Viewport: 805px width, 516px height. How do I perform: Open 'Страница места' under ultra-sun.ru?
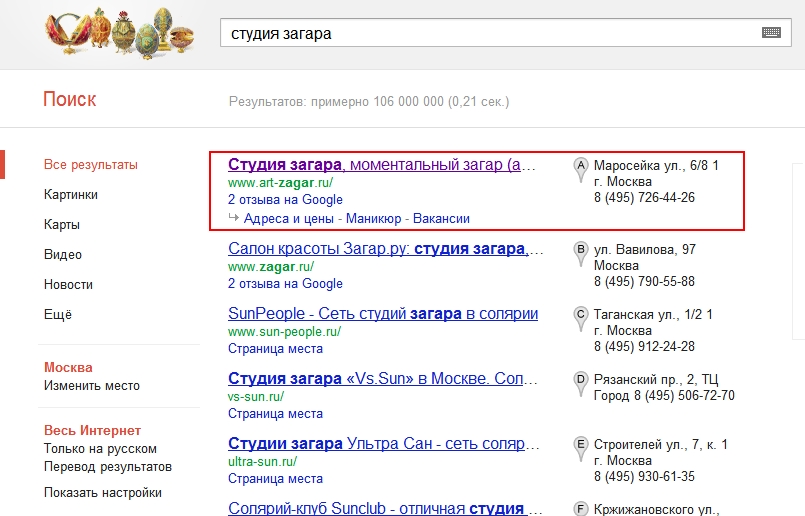pos(276,479)
